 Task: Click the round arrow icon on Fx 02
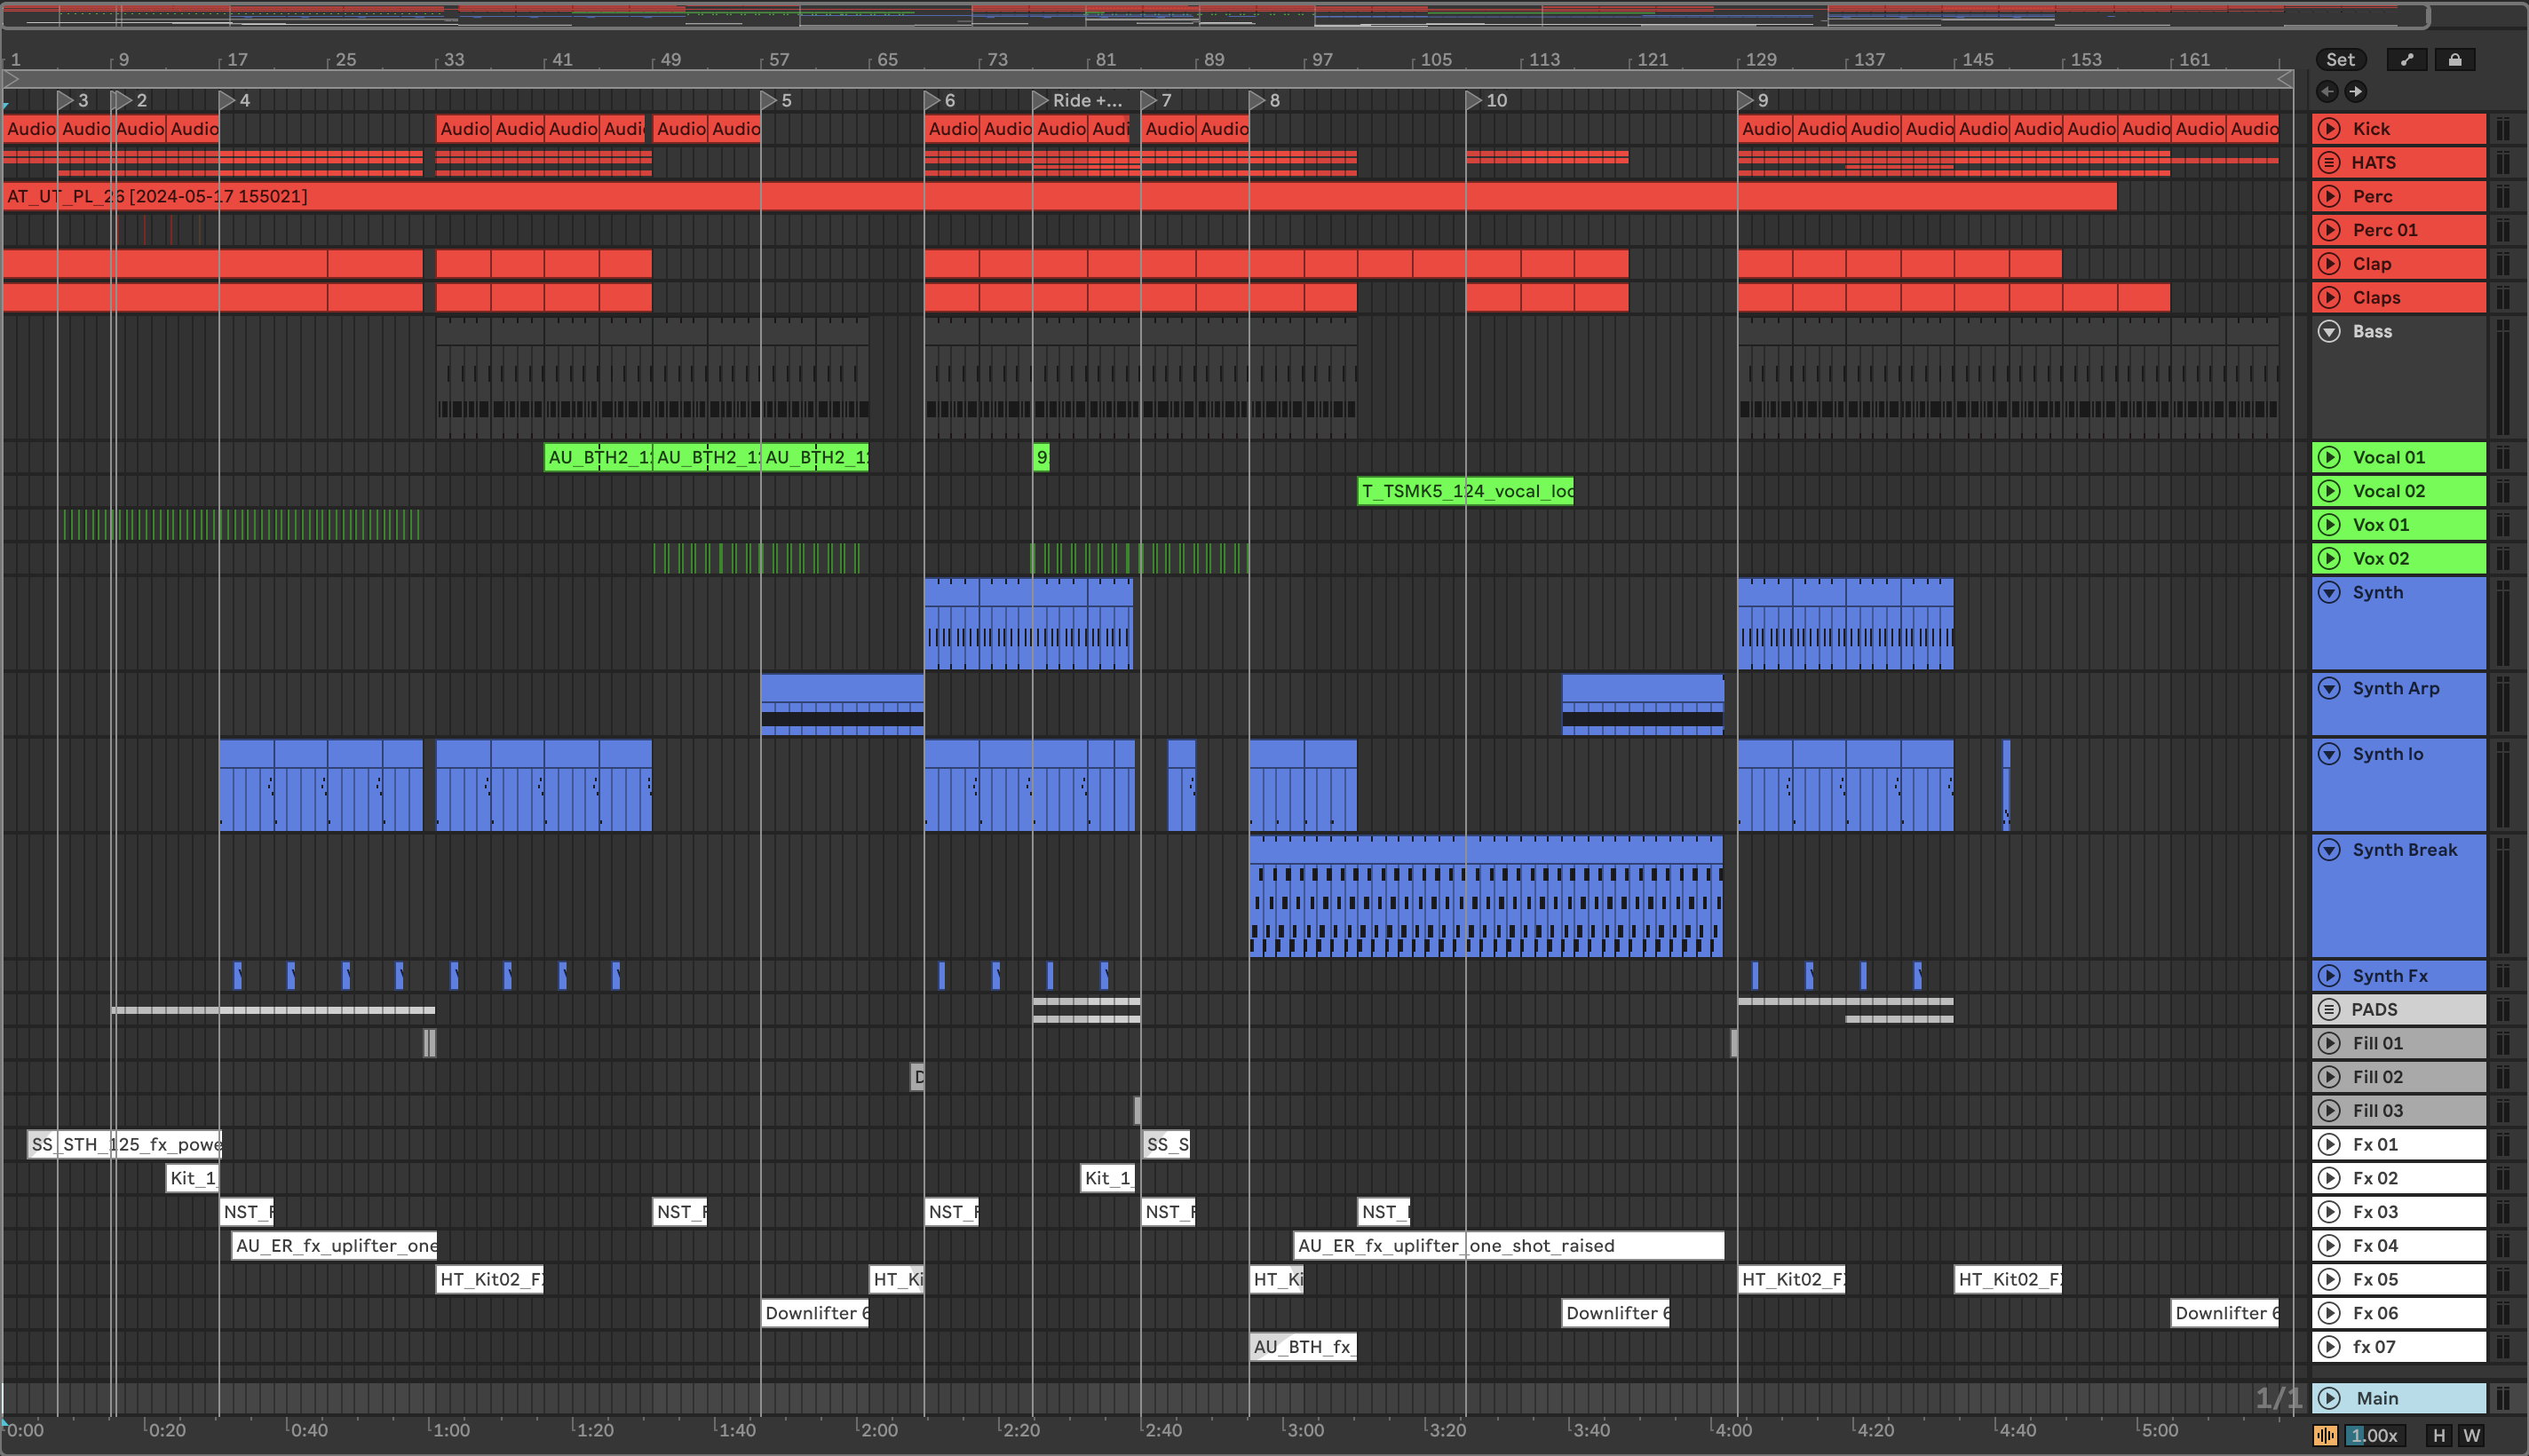[x=2329, y=1178]
